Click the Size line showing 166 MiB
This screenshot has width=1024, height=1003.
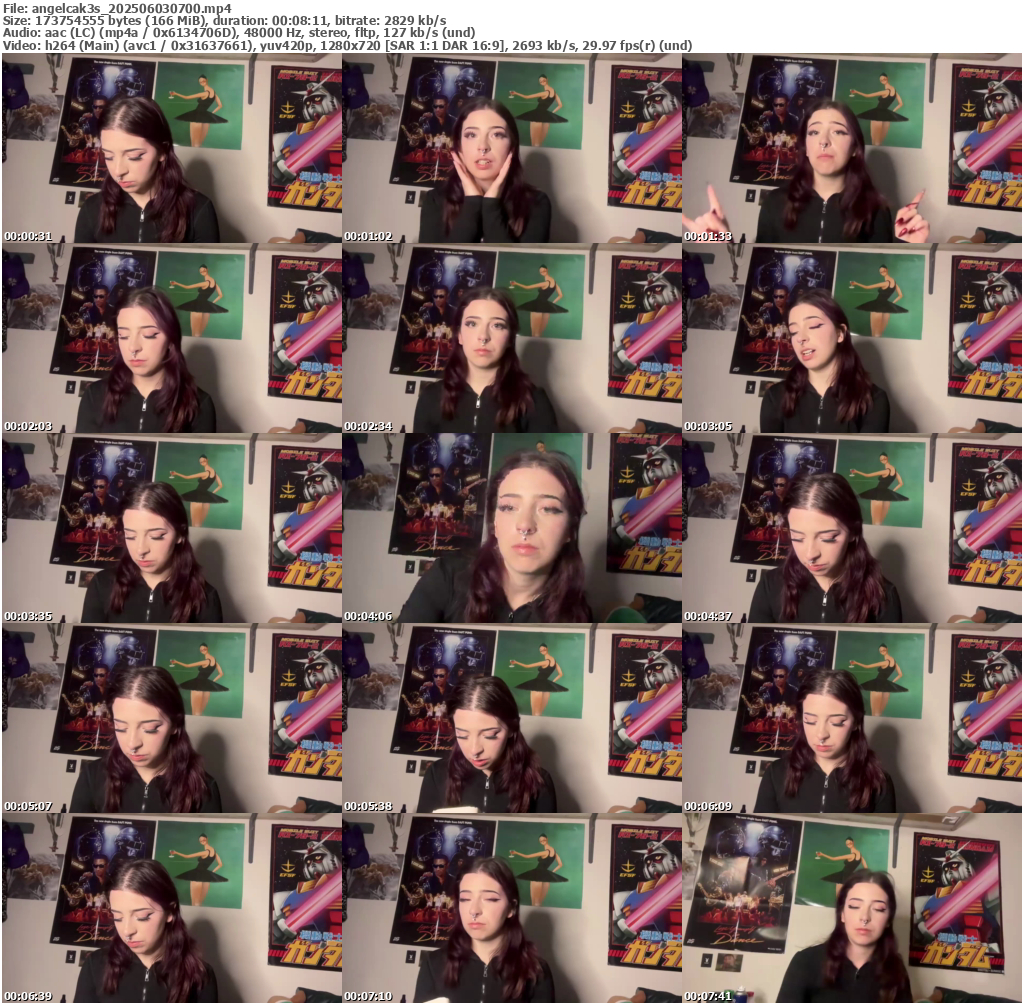tap(225, 21)
